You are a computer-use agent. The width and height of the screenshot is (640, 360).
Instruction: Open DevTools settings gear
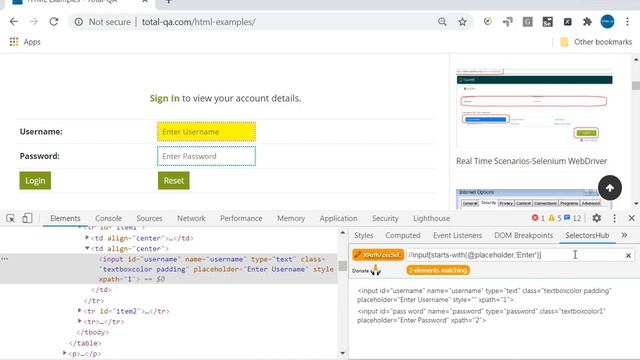(596, 218)
